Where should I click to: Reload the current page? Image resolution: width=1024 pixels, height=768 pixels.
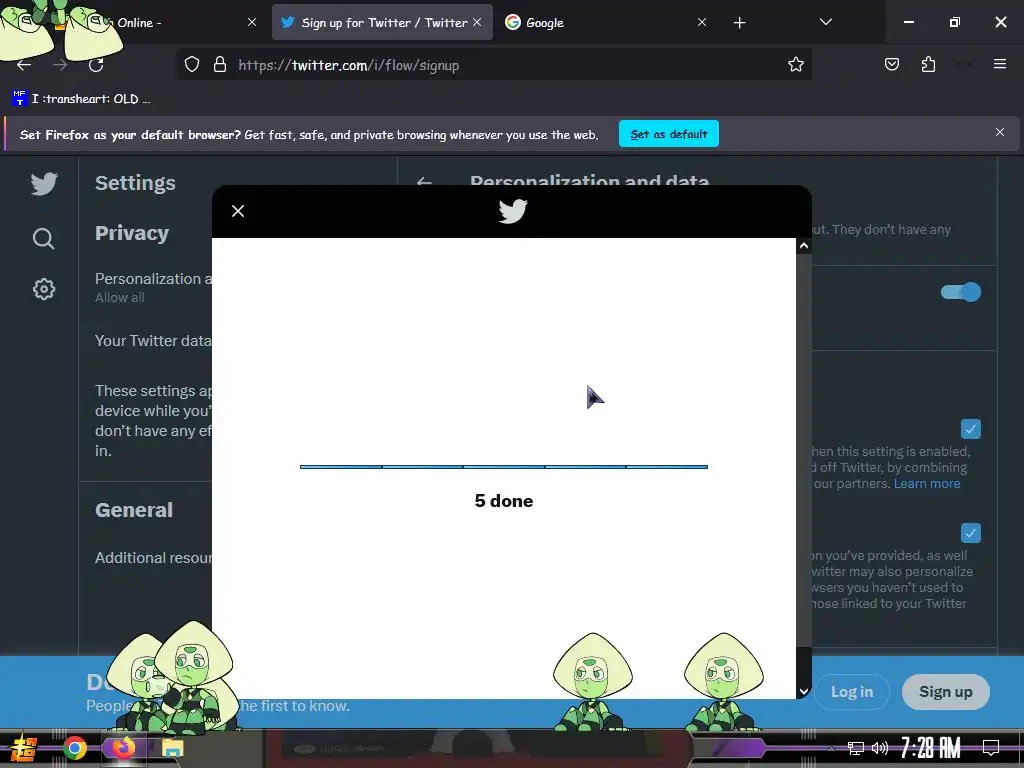coord(96,65)
